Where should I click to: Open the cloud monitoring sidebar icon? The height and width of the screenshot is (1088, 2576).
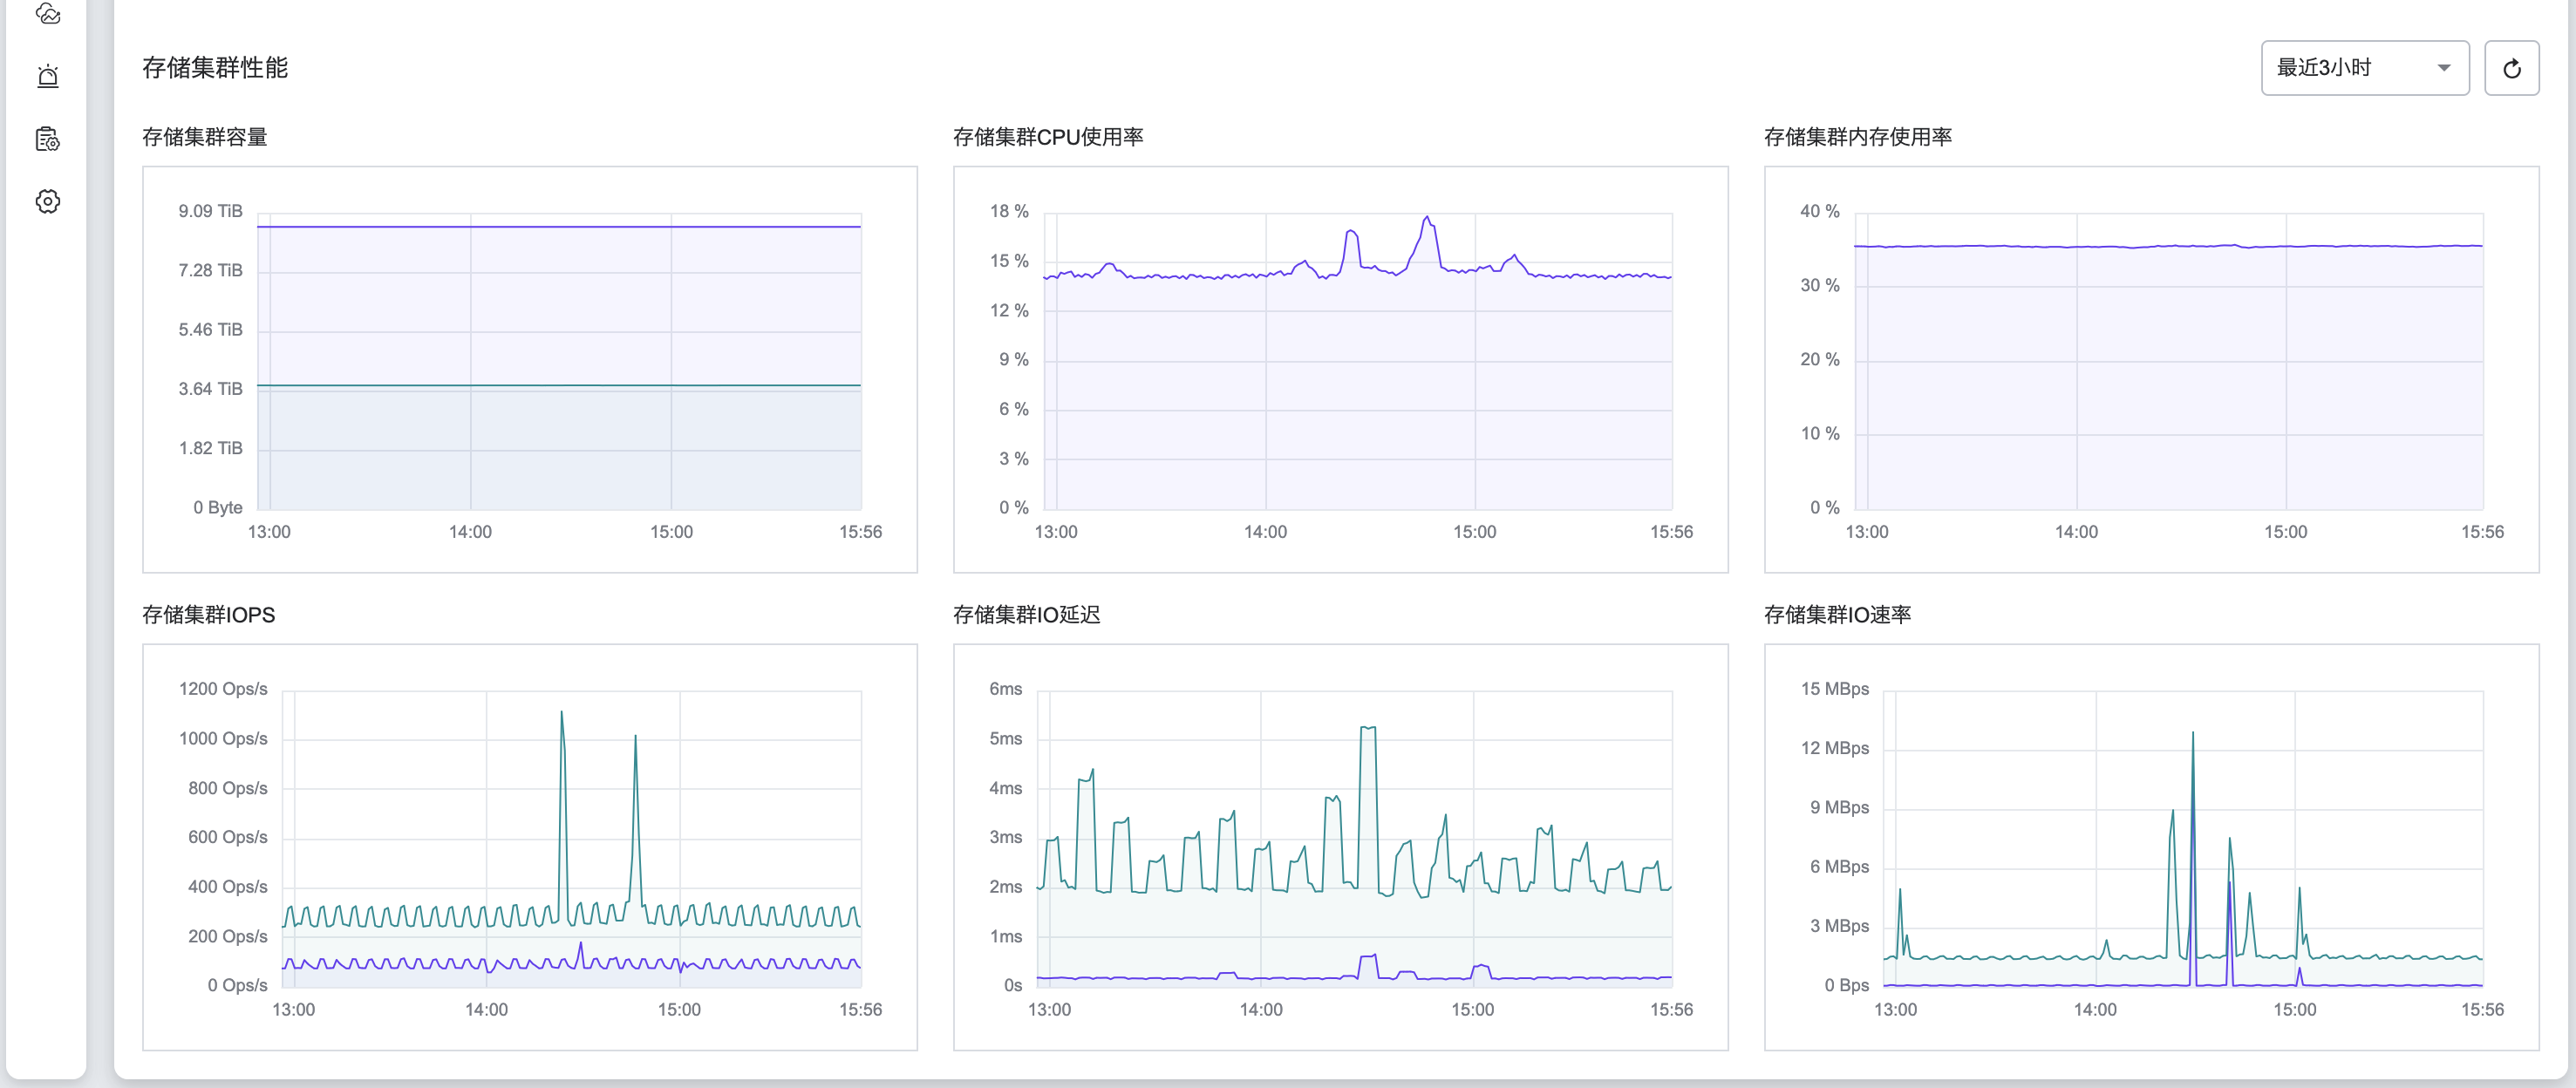coord(48,14)
